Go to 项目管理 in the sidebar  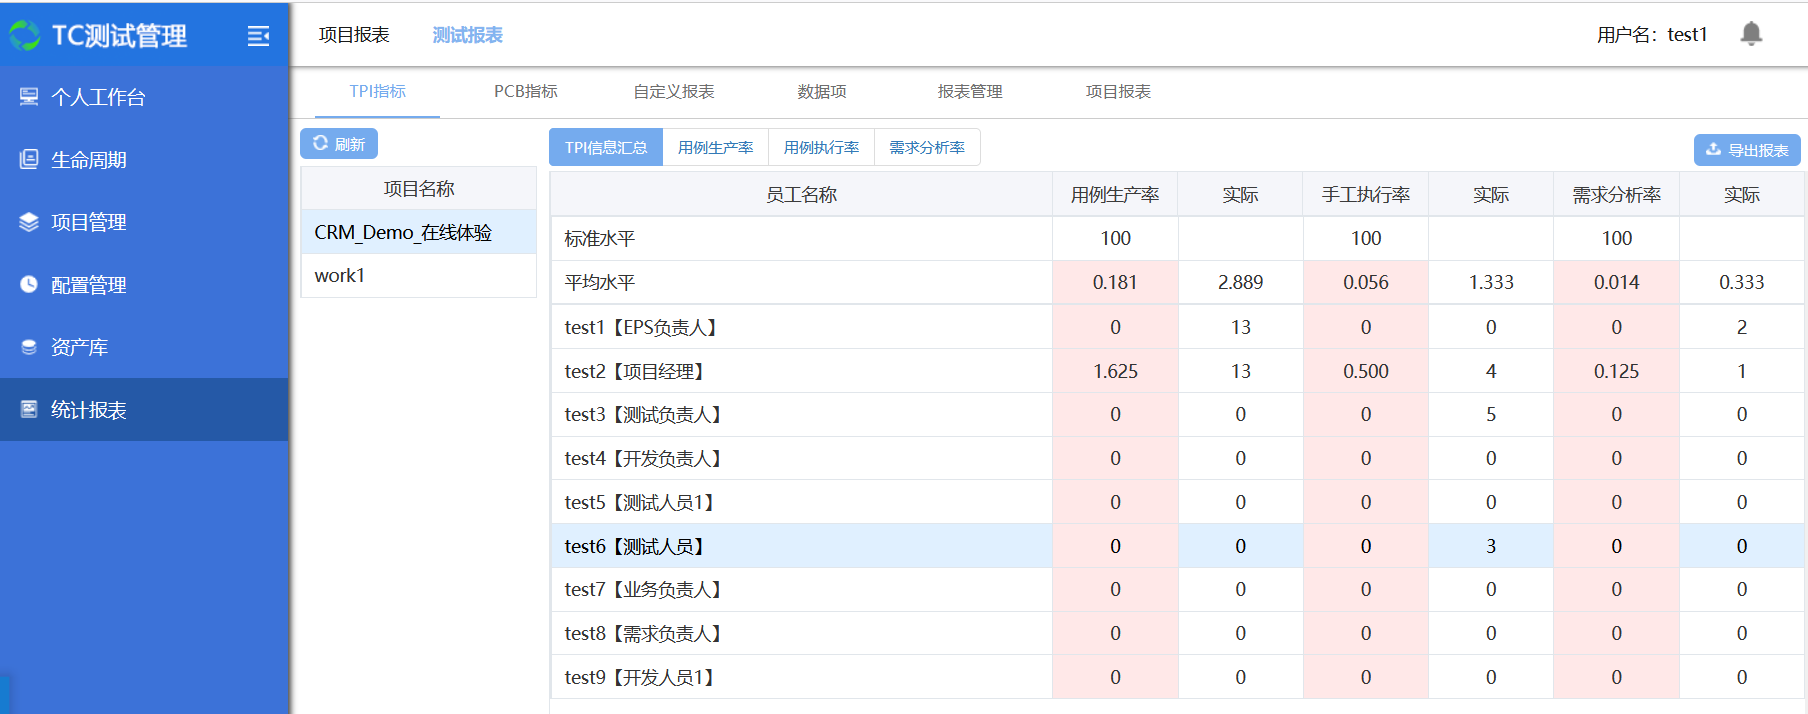click(x=88, y=222)
